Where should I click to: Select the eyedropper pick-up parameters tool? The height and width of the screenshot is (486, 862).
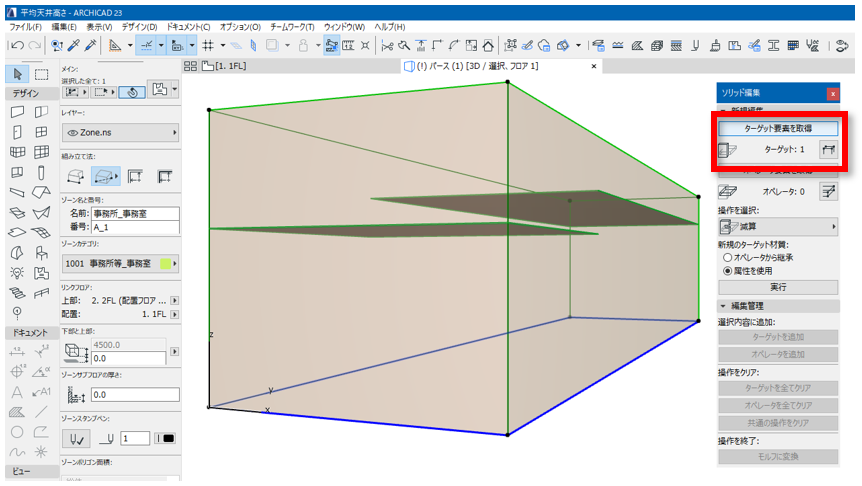[74, 46]
